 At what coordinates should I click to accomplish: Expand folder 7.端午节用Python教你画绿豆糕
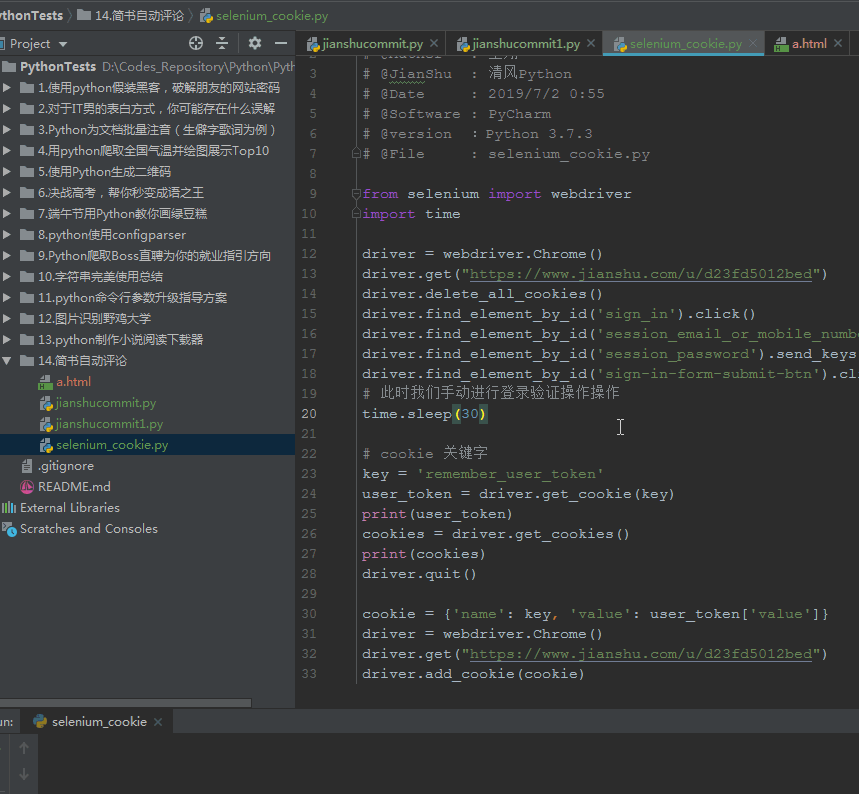(x=7, y=214)
